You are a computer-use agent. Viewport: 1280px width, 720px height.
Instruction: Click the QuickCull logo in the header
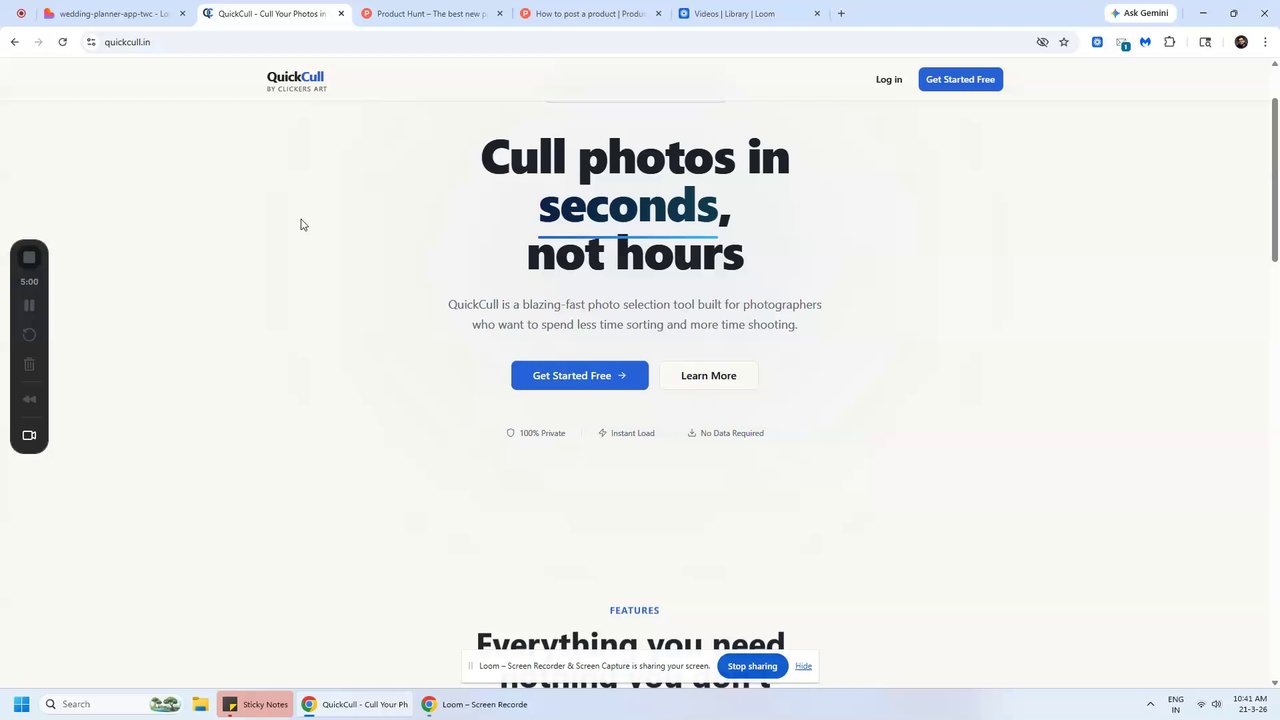[x=296, y=80]
